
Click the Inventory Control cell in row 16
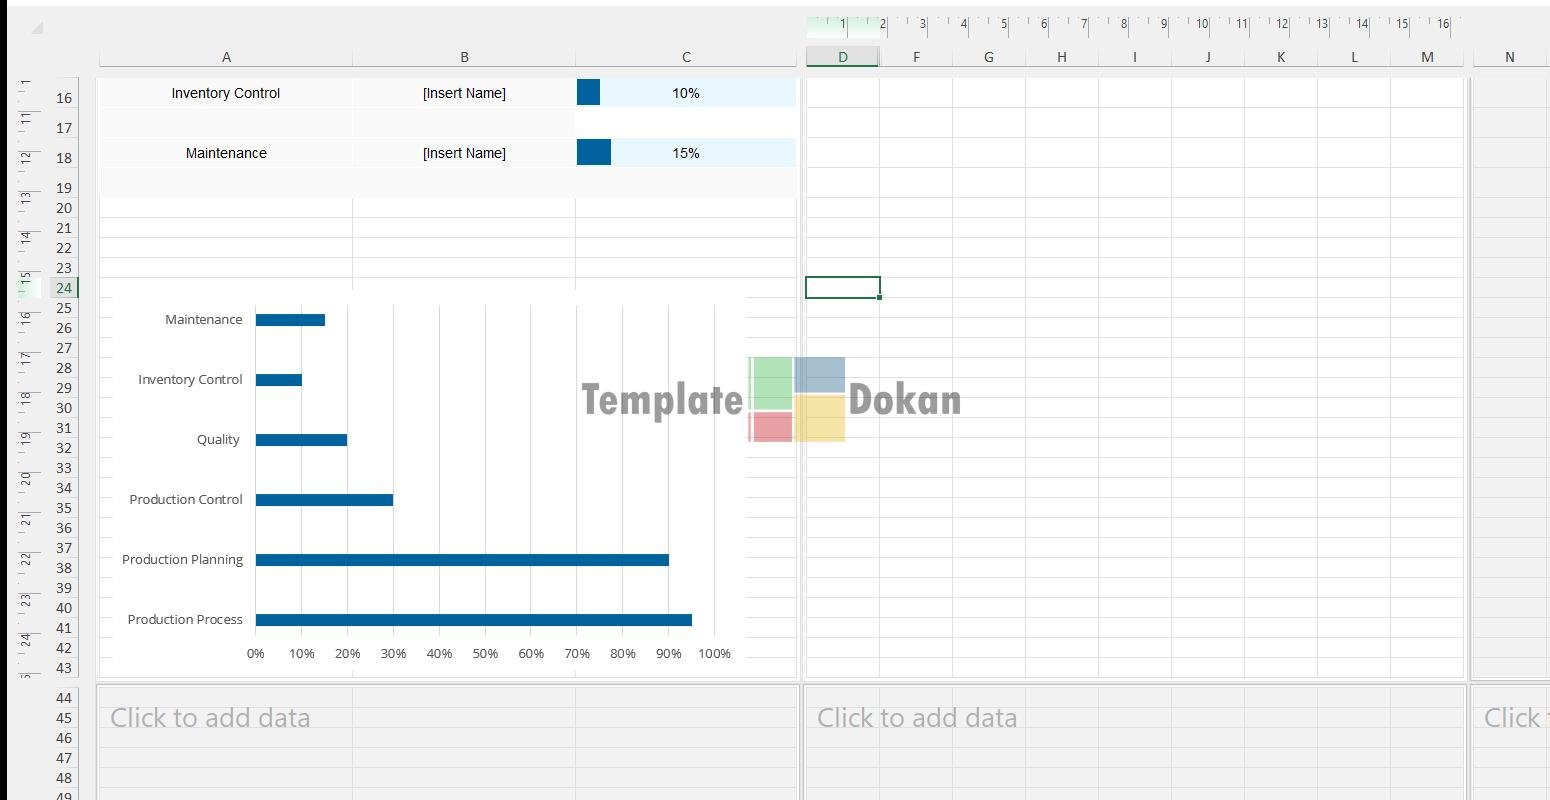point(226,93)
